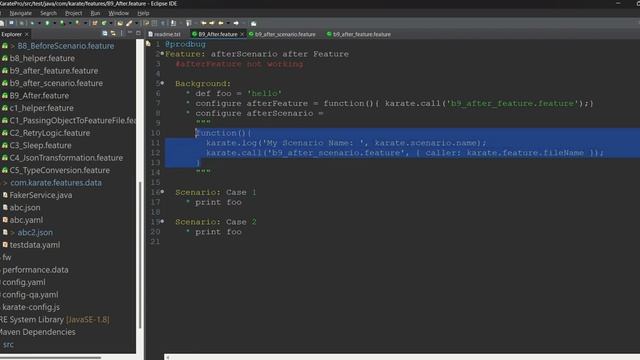The width and height of the screenshot is (640, 360).
Task: Click the rightmost toolbar icon after Forward arrow
Action: click(x=253, y=23)
